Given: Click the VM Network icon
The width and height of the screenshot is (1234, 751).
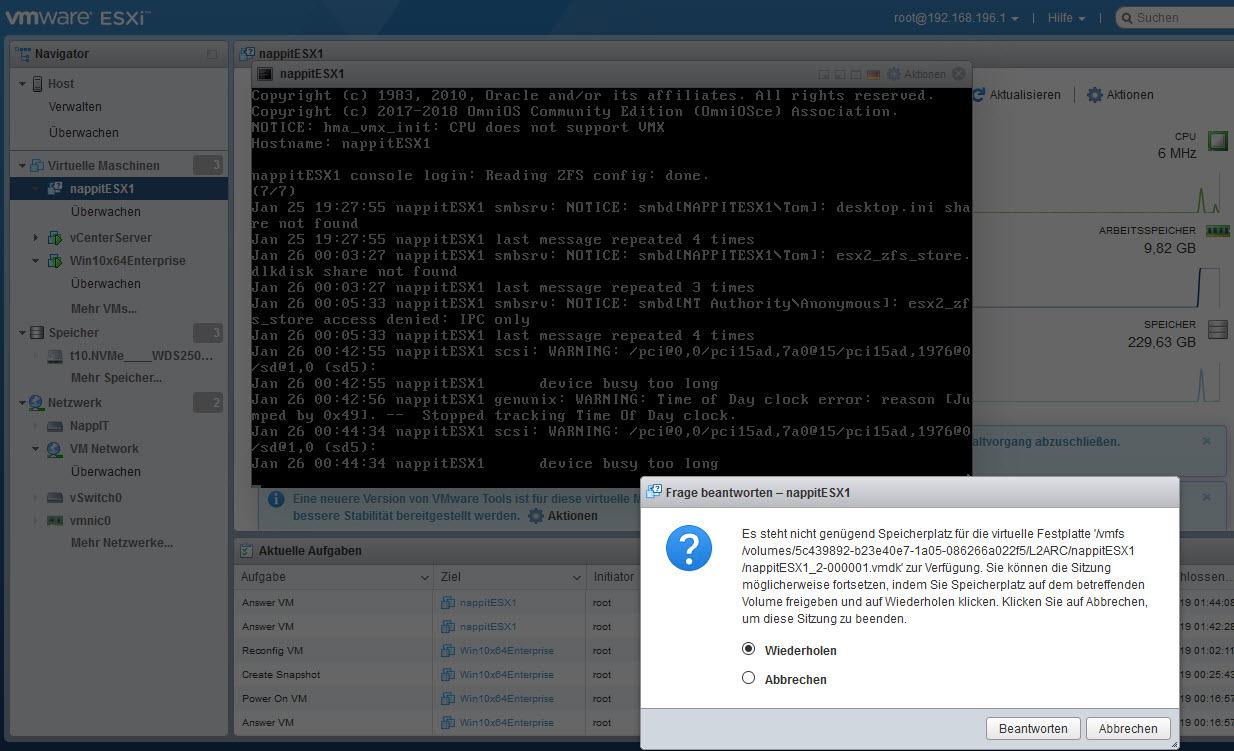Looking at the screenshot, I should pyautogui.click(x=55, y=449).
